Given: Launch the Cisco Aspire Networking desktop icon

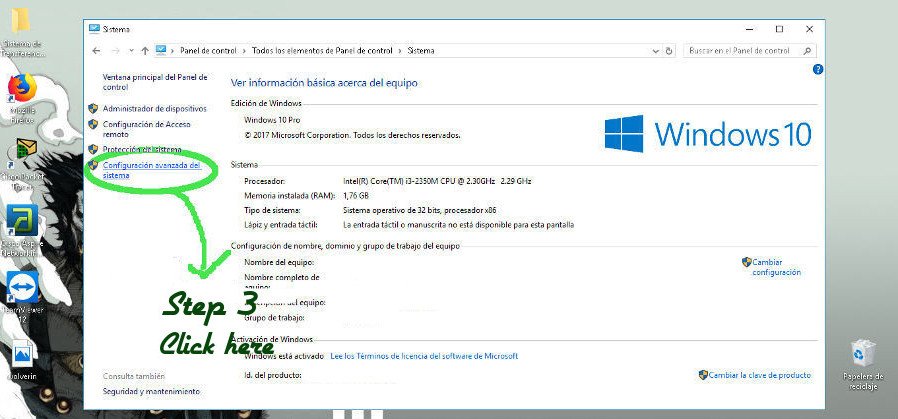Looking at the screenshot, I should (22, 220).
